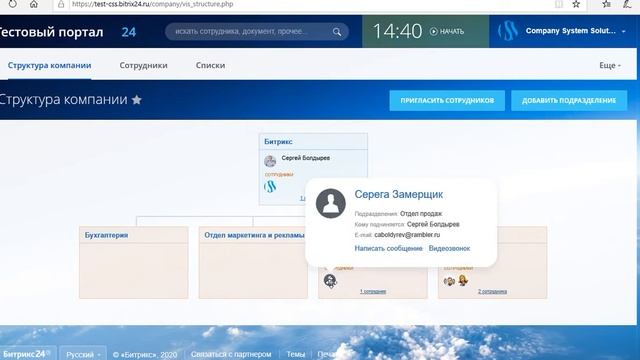The width and height of the screenshot is (640, 360).
Task: Expand the Еще menu
Action: (610, 65)
